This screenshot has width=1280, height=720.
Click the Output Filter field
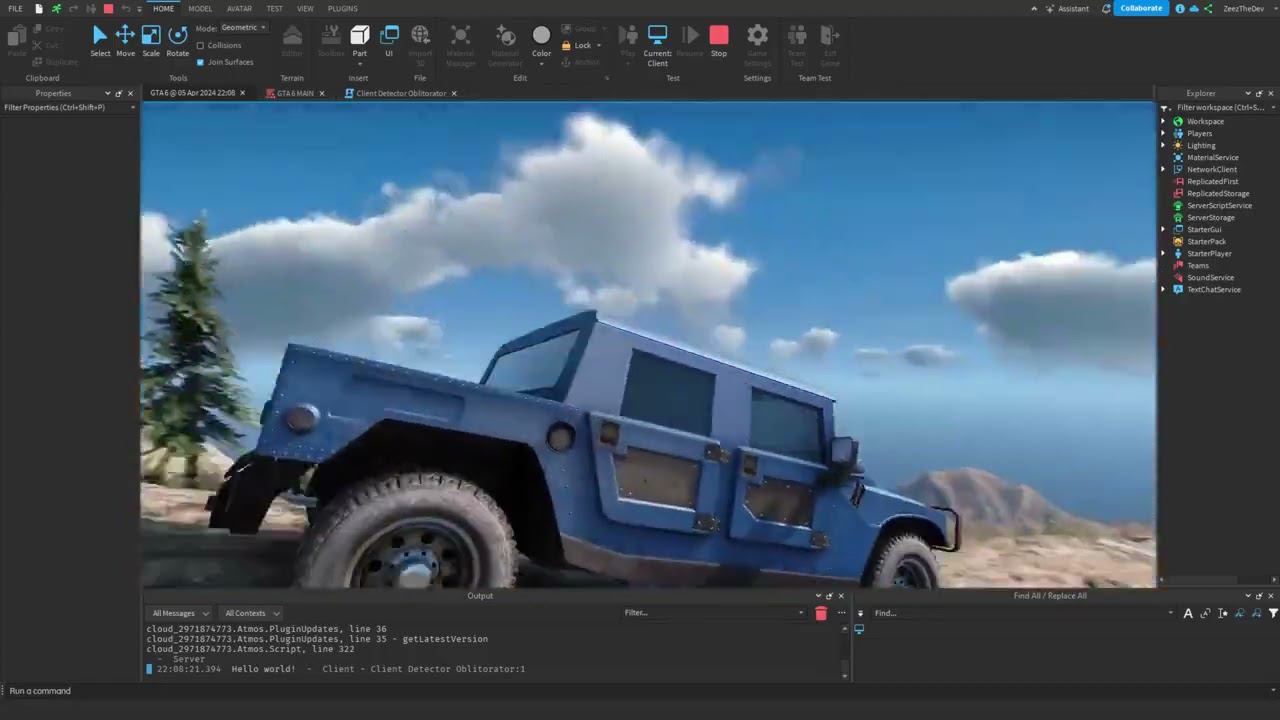713,613
